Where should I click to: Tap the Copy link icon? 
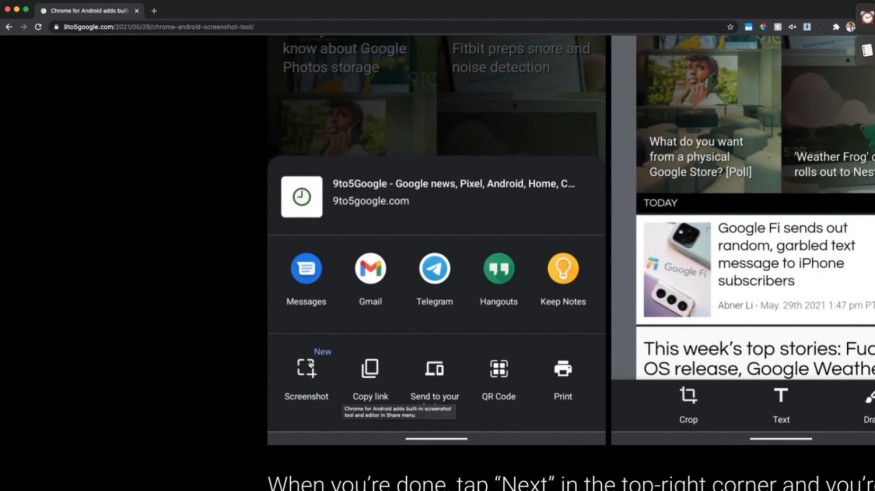(x=370, y=368)
